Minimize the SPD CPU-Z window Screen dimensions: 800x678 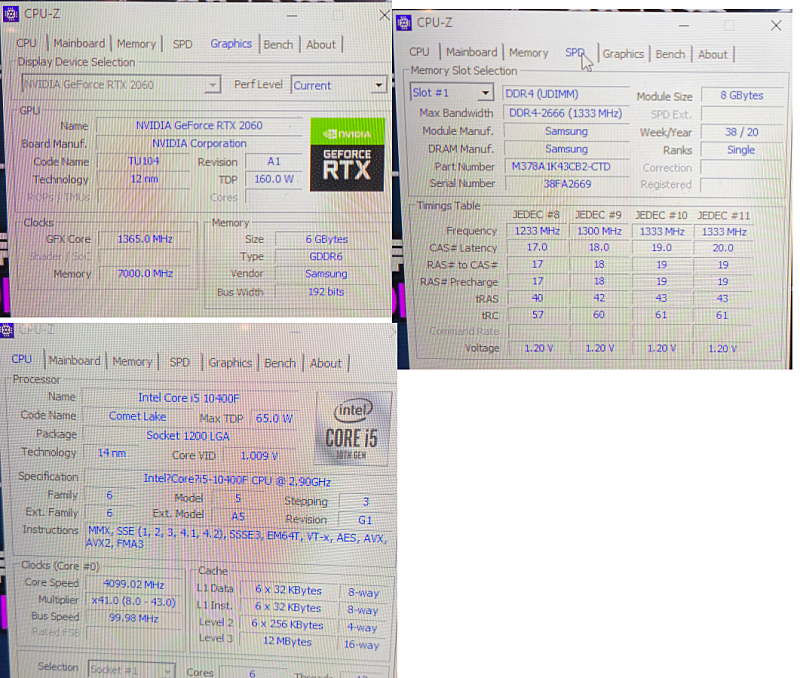coord(684,26)
